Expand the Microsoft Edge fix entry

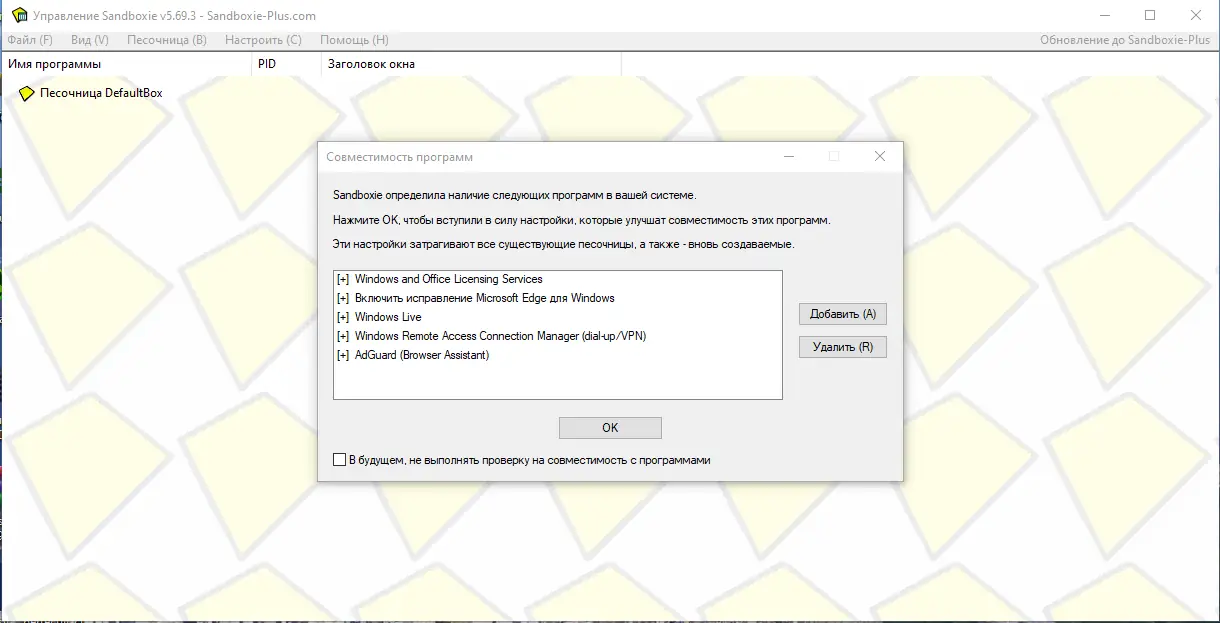343,299
